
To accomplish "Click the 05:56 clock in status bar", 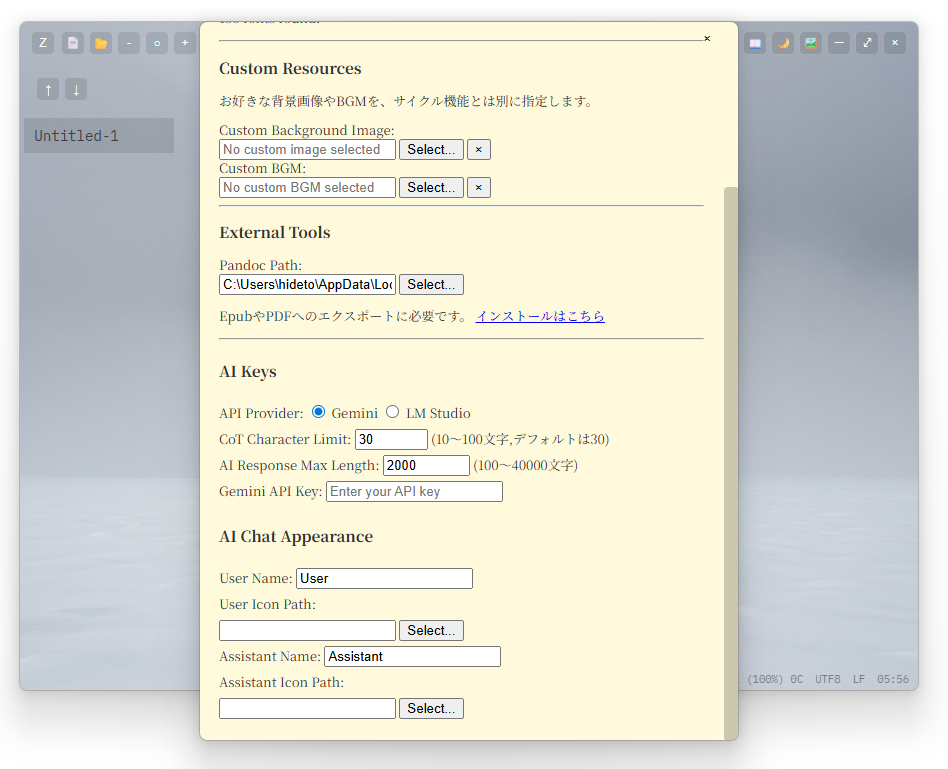I will click(893, 679).
